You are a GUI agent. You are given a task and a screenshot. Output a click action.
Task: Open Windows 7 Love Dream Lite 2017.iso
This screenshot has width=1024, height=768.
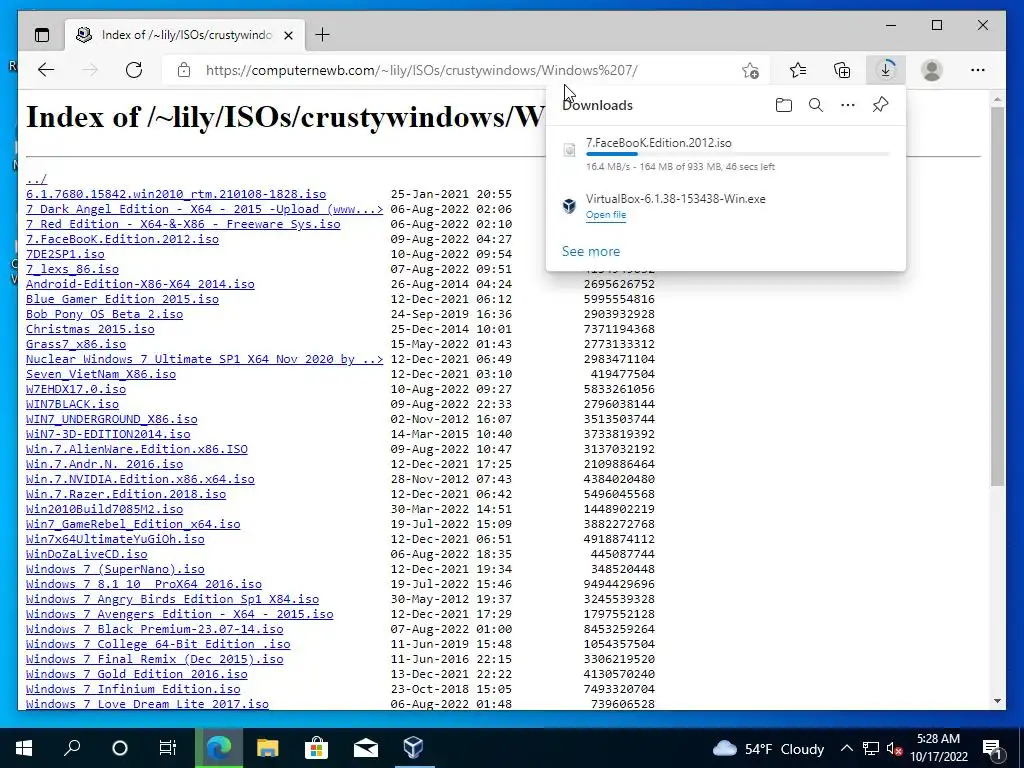pos(147,705)
